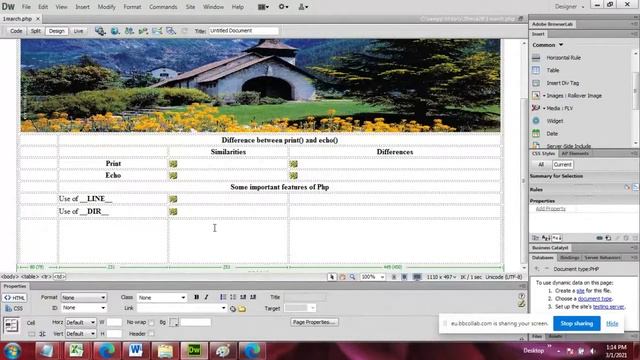The width and height of the screenshot is (640, 360).
Task: Open the Site menu
Action: point(191,7)
